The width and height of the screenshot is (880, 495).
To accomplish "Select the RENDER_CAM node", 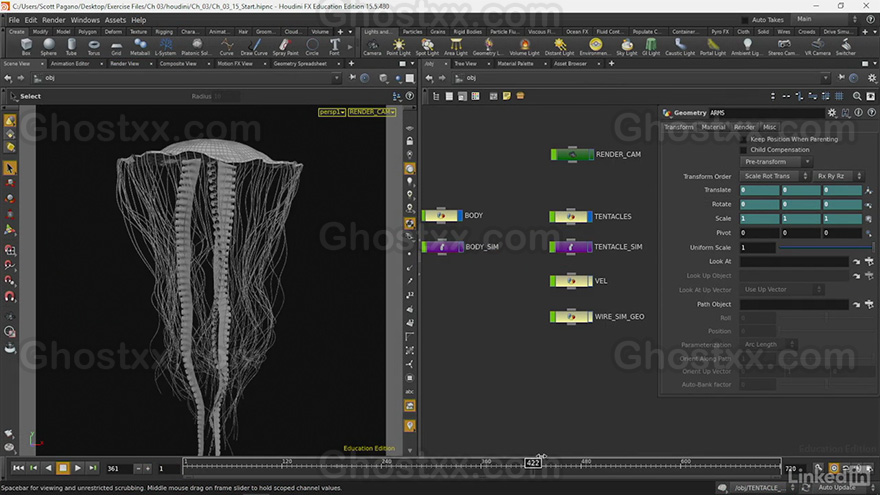I will pyautogui.click(x=572, y=154).
